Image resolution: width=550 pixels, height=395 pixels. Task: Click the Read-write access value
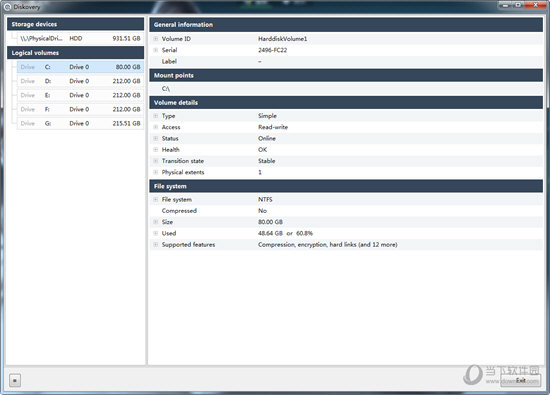273,127
